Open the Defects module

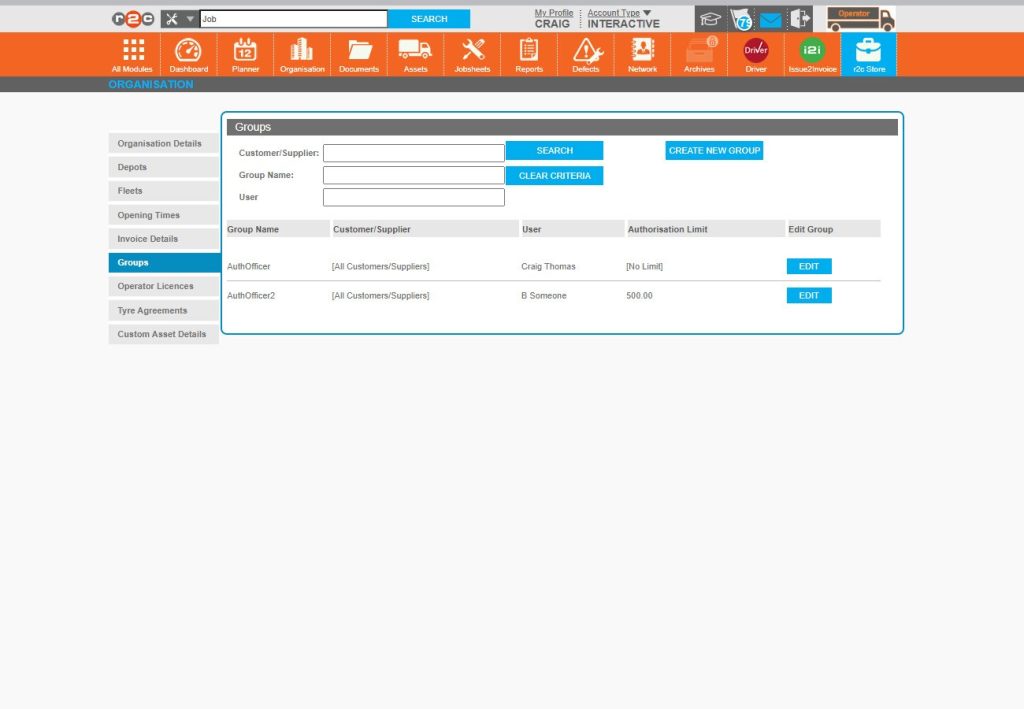tap(586, 55)
